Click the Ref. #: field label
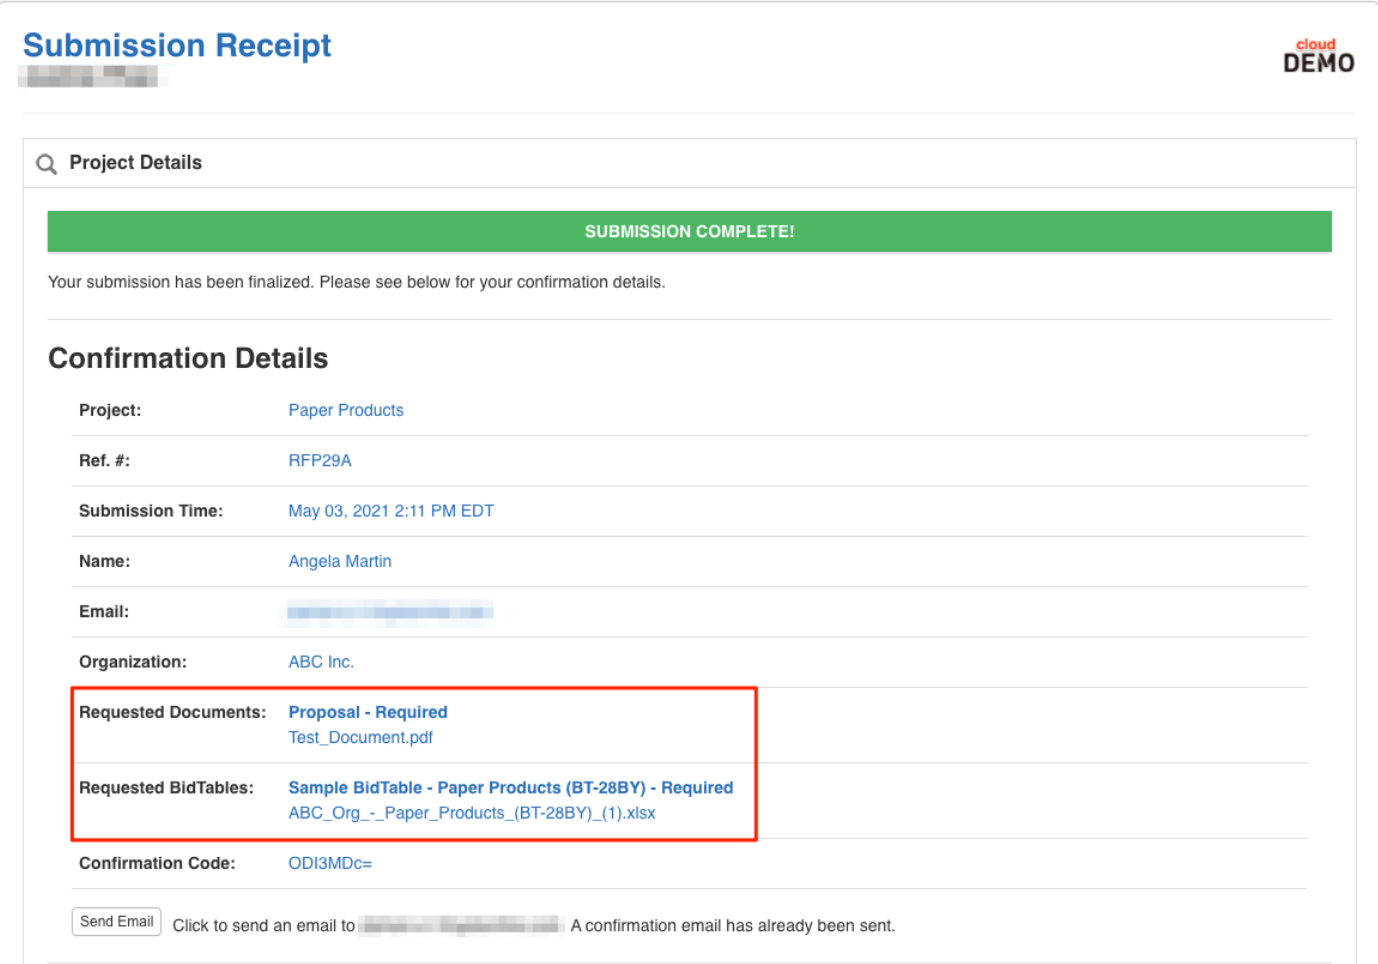The height and width of the screenshot is (964, 1378). point(104,461)
